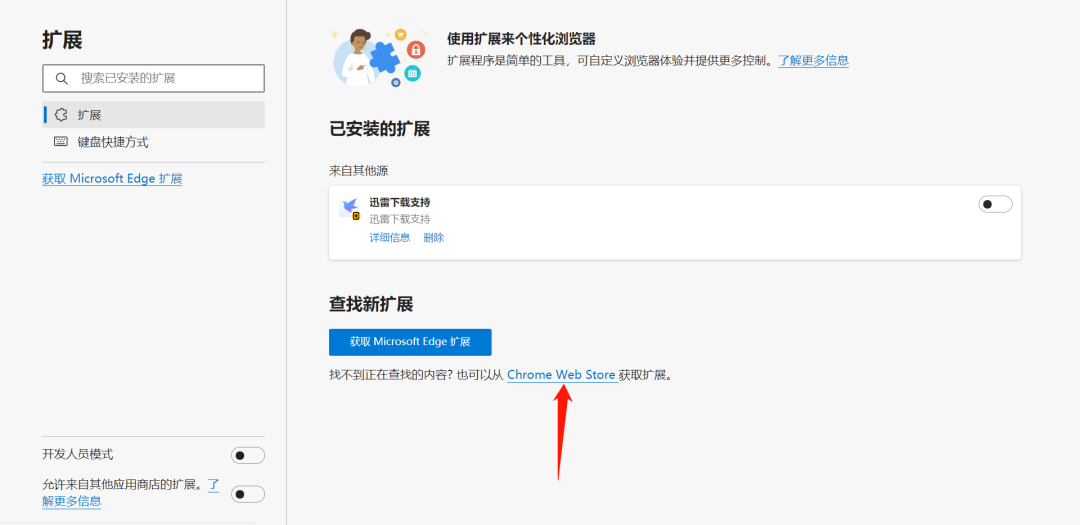Toggle 允许来自其他应用商店的扩展 switch
The height and width of the screenshot is (525, 1080).
pyautogui.click(x=248, y=494)
